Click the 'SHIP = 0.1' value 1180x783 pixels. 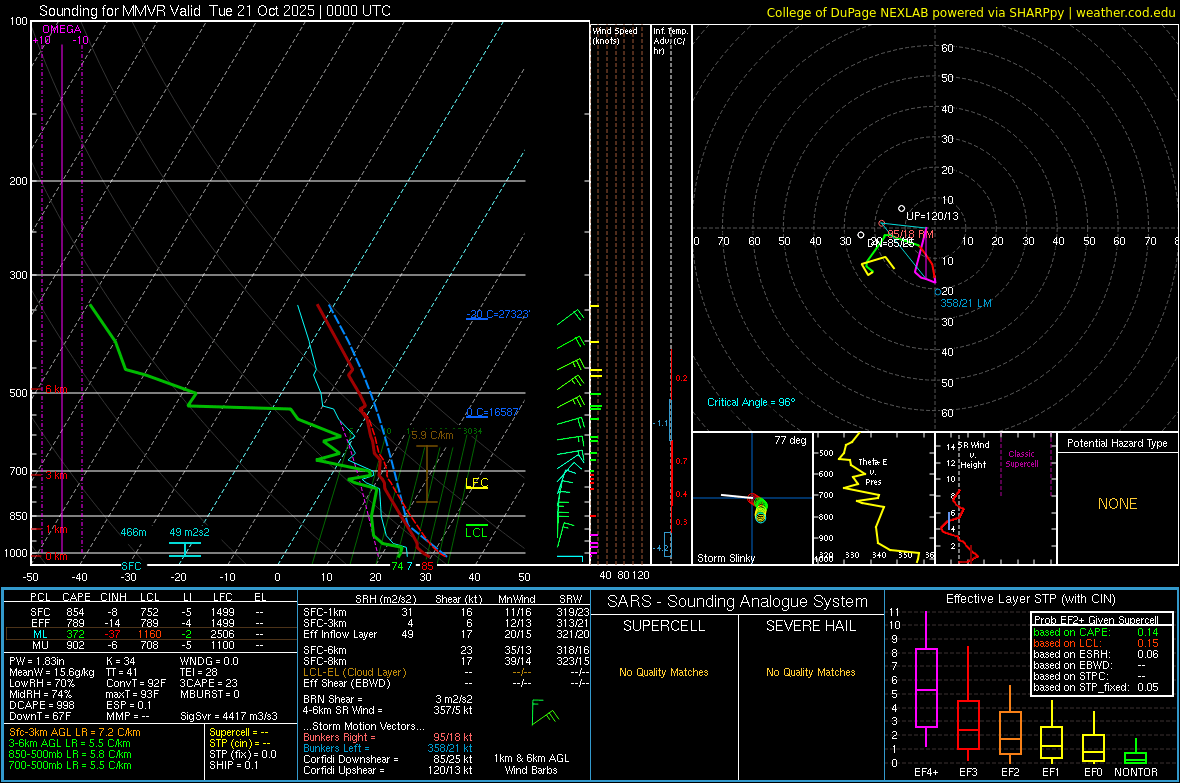233,765
